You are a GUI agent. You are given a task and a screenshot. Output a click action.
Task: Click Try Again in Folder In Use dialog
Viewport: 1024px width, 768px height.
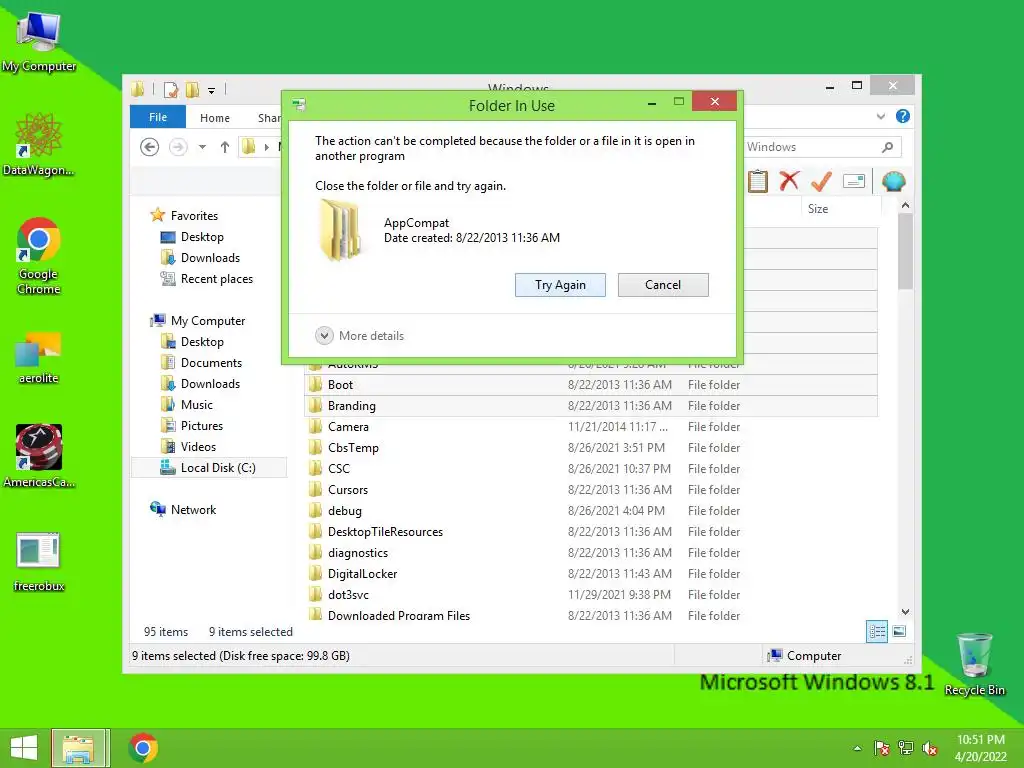click(x=560, y=285)
